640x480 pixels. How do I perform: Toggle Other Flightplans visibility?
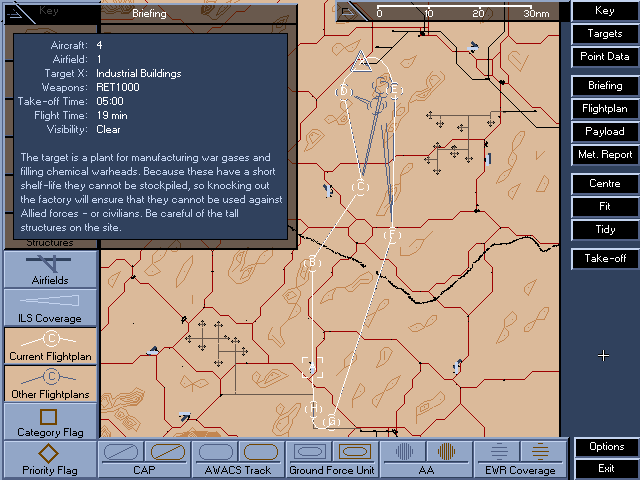(x=50, y=381)
